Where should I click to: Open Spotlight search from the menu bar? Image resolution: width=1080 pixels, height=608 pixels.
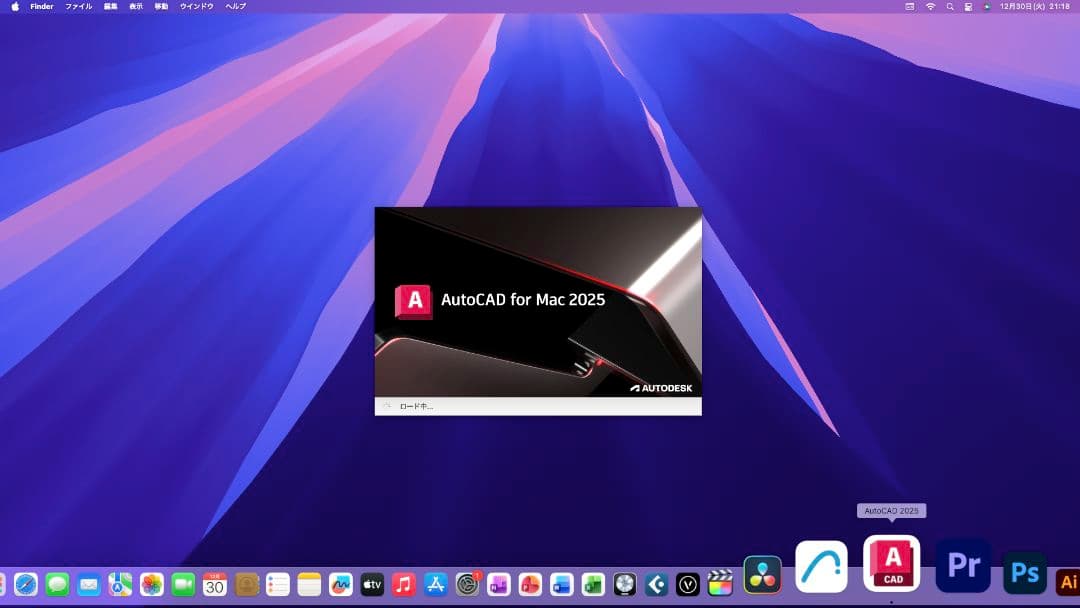948,6
